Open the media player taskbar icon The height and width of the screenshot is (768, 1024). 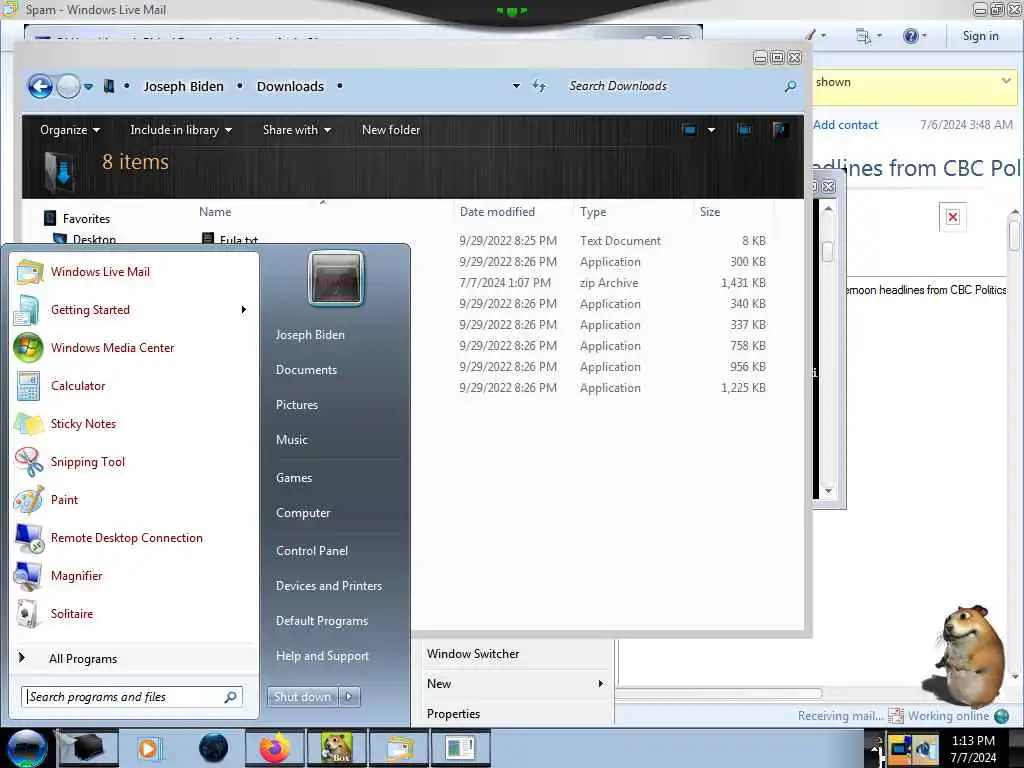(149, 748)
